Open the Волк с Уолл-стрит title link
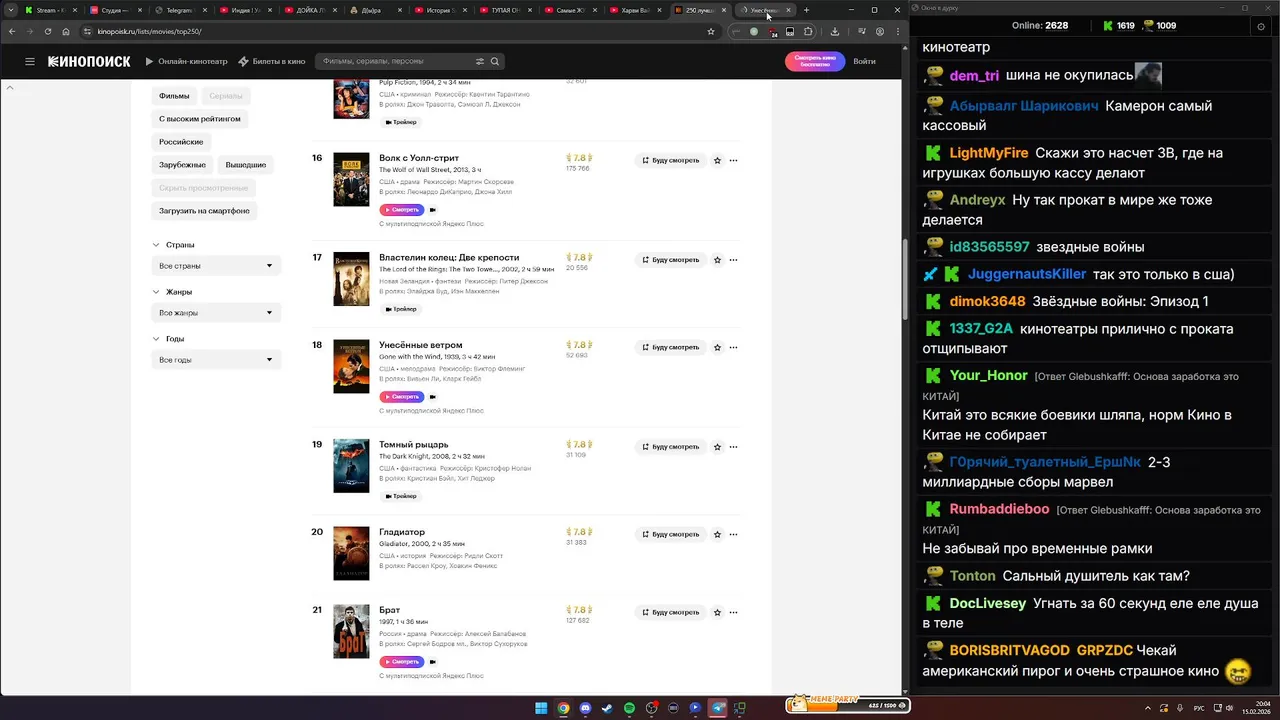This screenshot has width=1280, height=720. (x=419, y=158)
